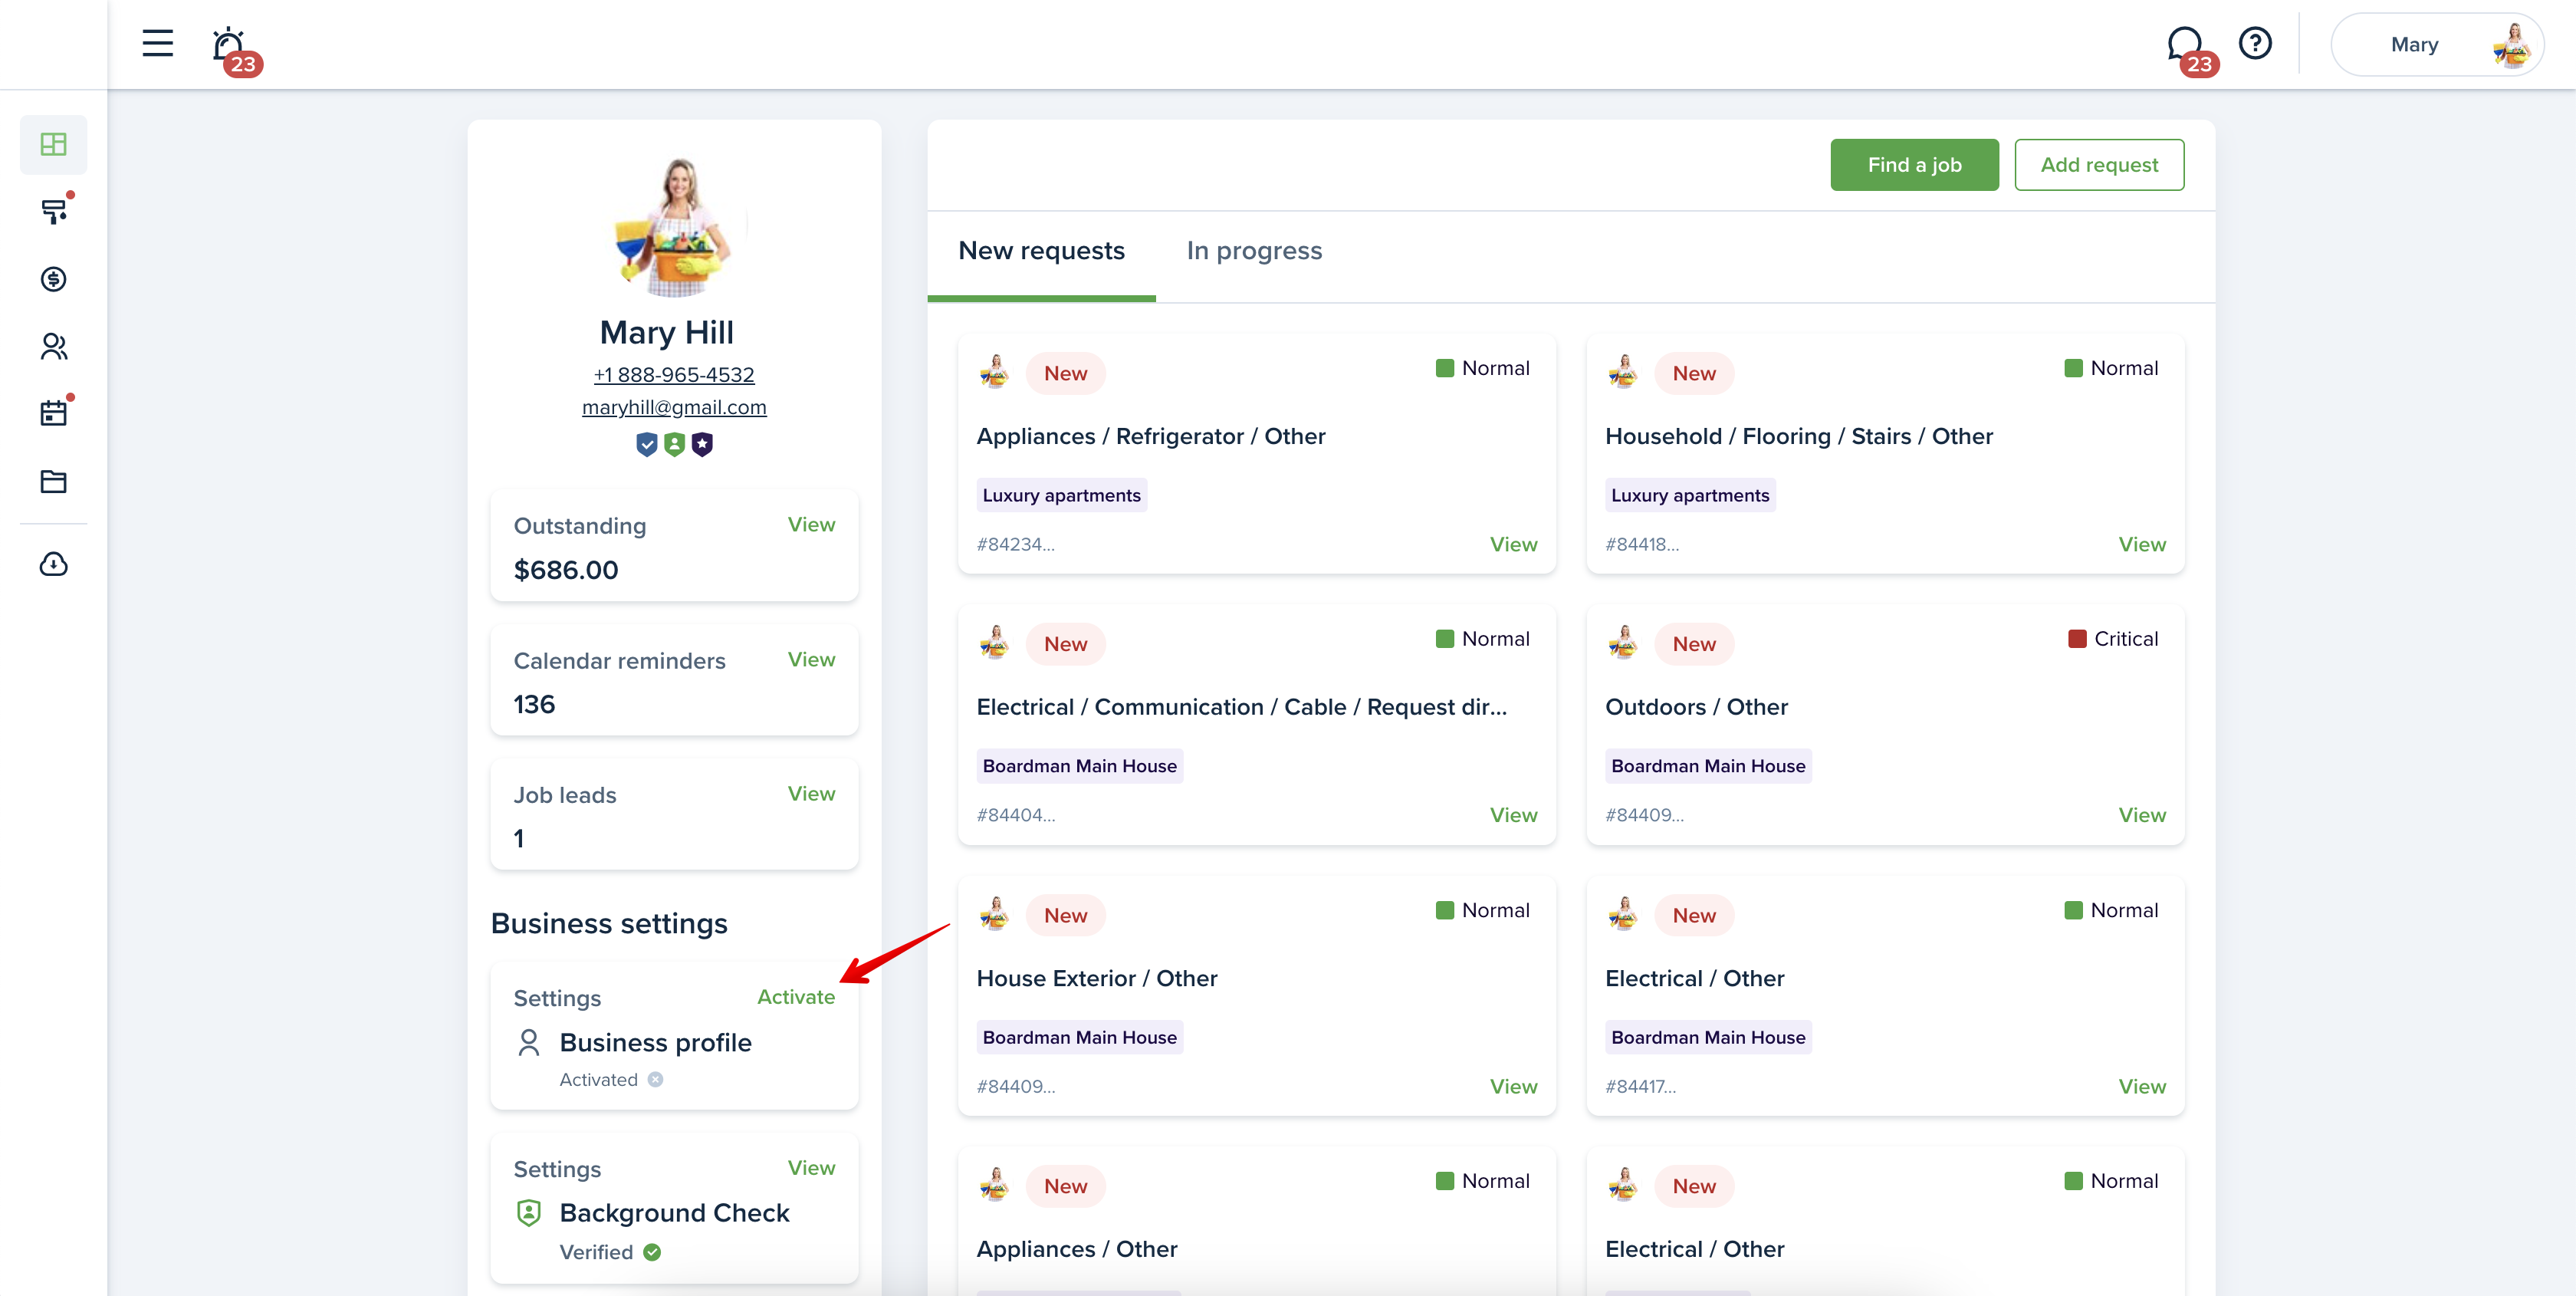Click the $686.00 outstanding amount
The height and width of the screenshot is (1296, 2576).
coord(565,570)
